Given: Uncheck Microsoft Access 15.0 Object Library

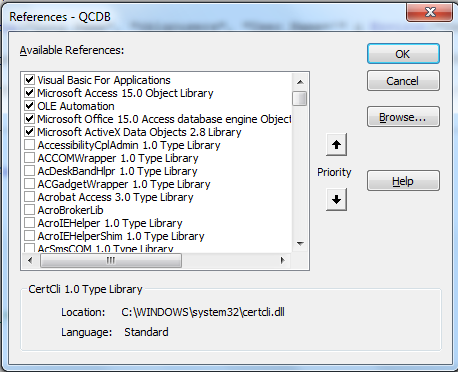Looking at the screenshot, I should [x=29, y=93].
